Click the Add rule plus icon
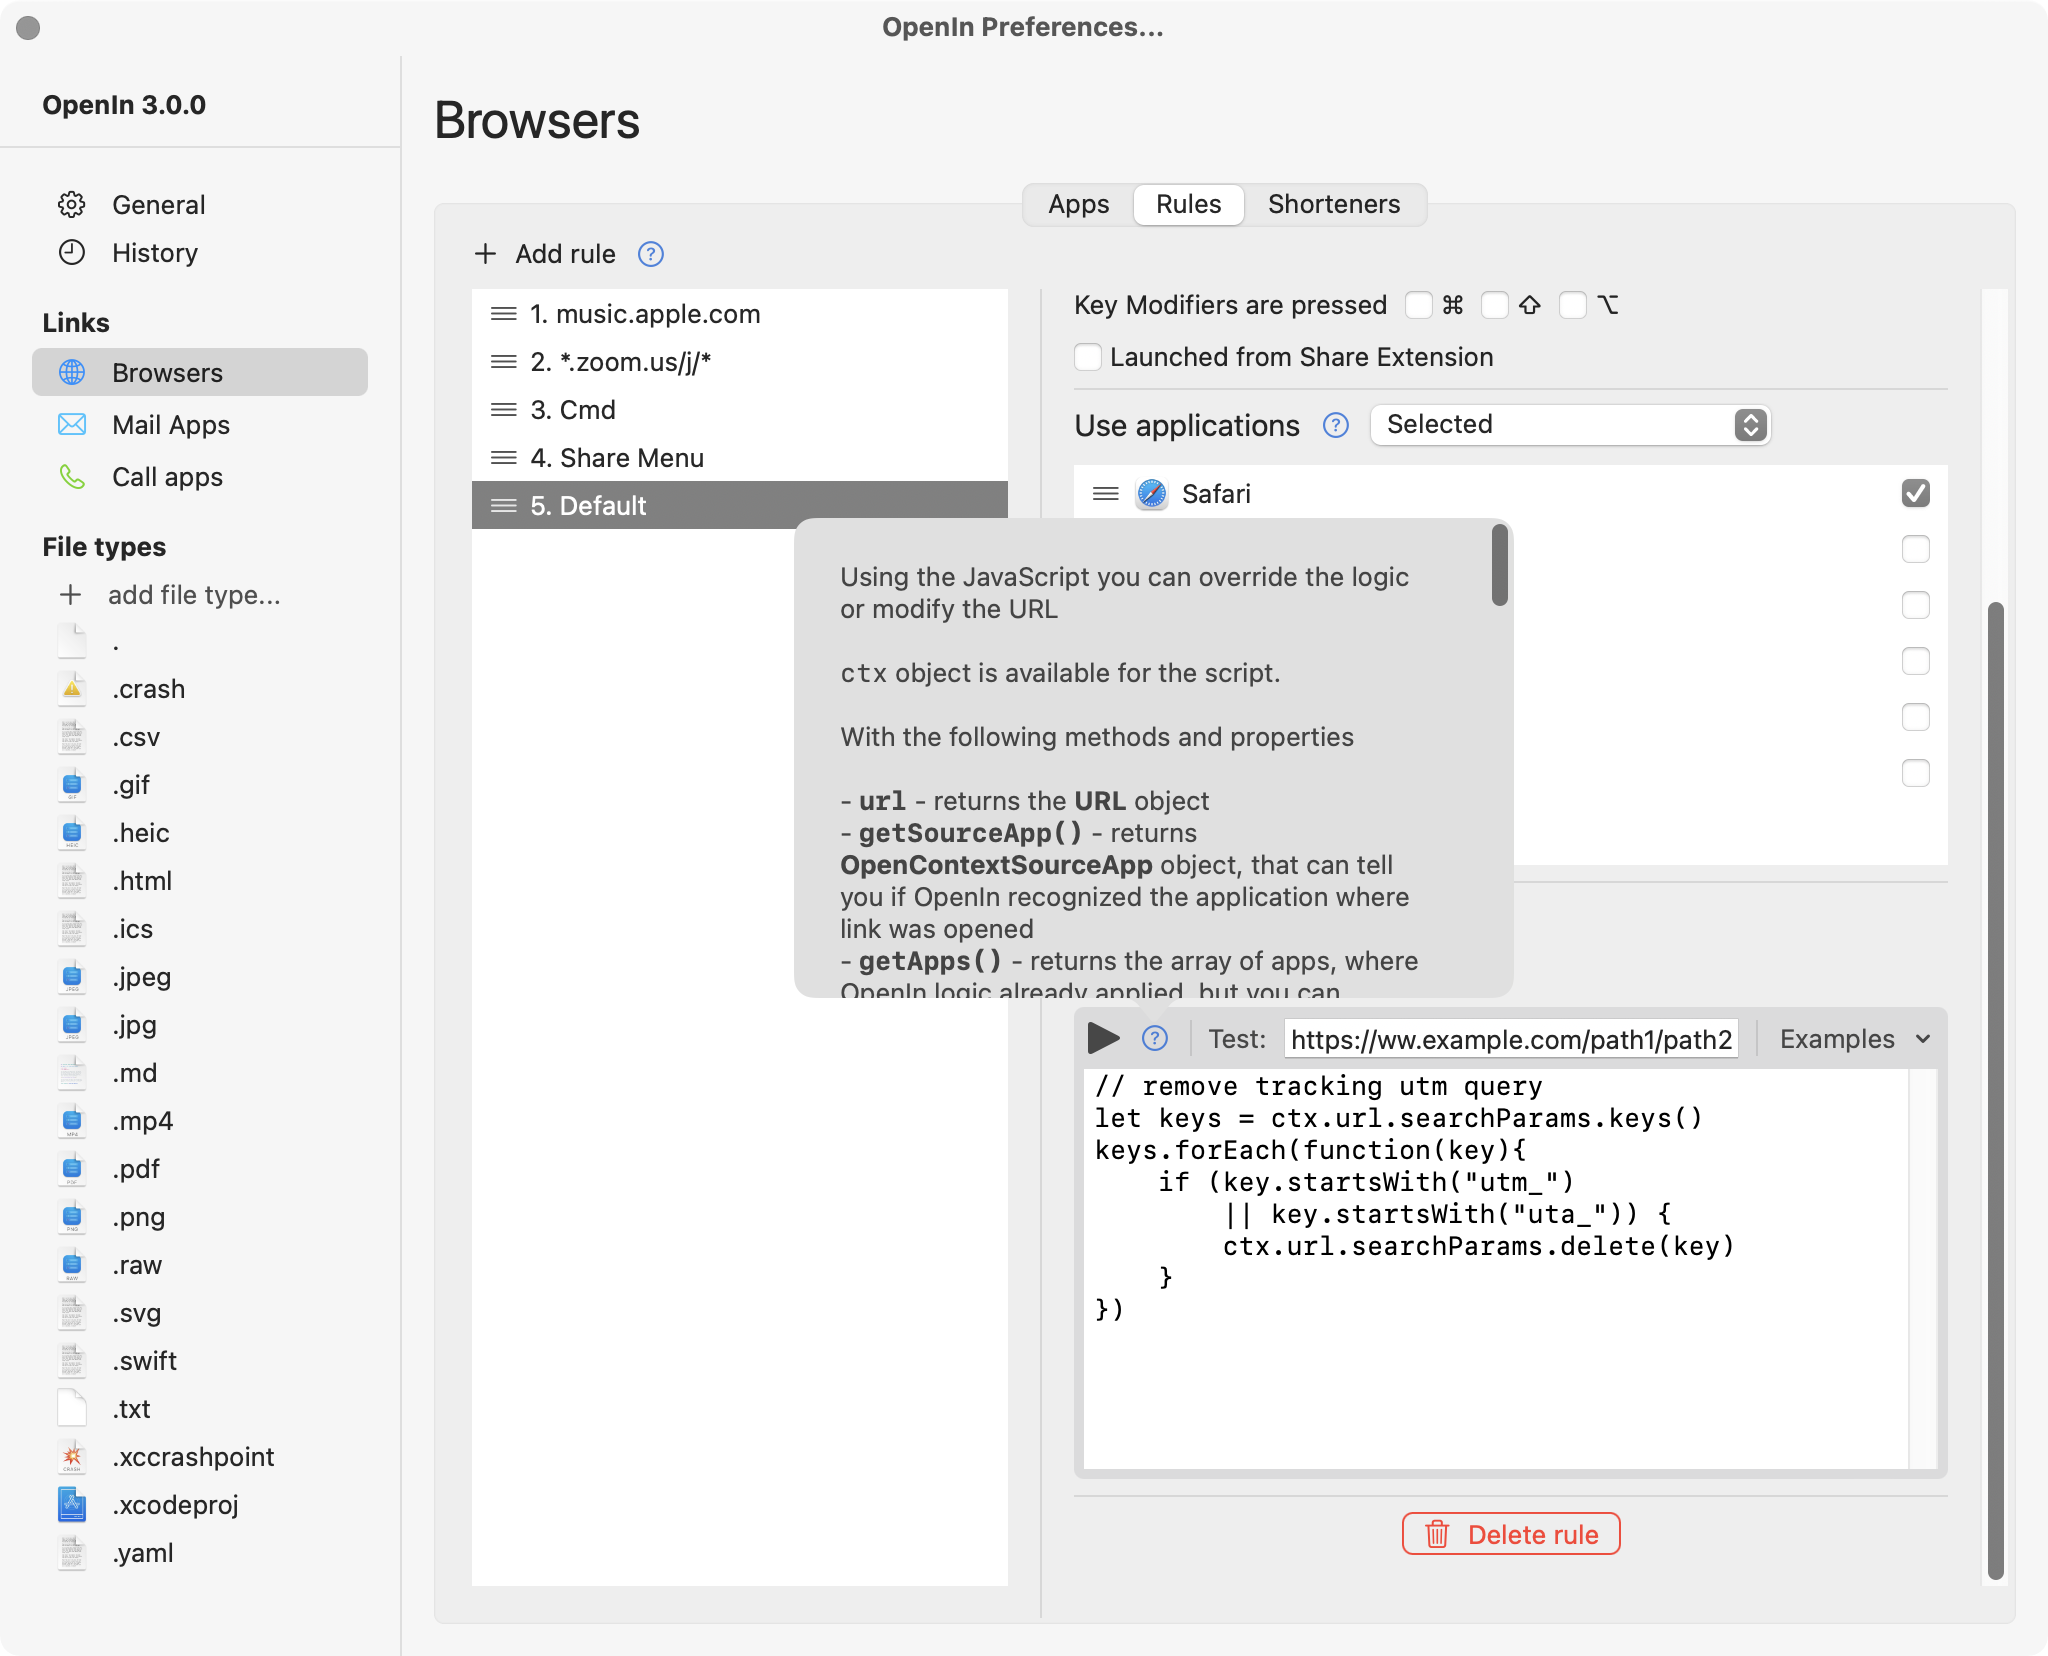 point(485,254)
